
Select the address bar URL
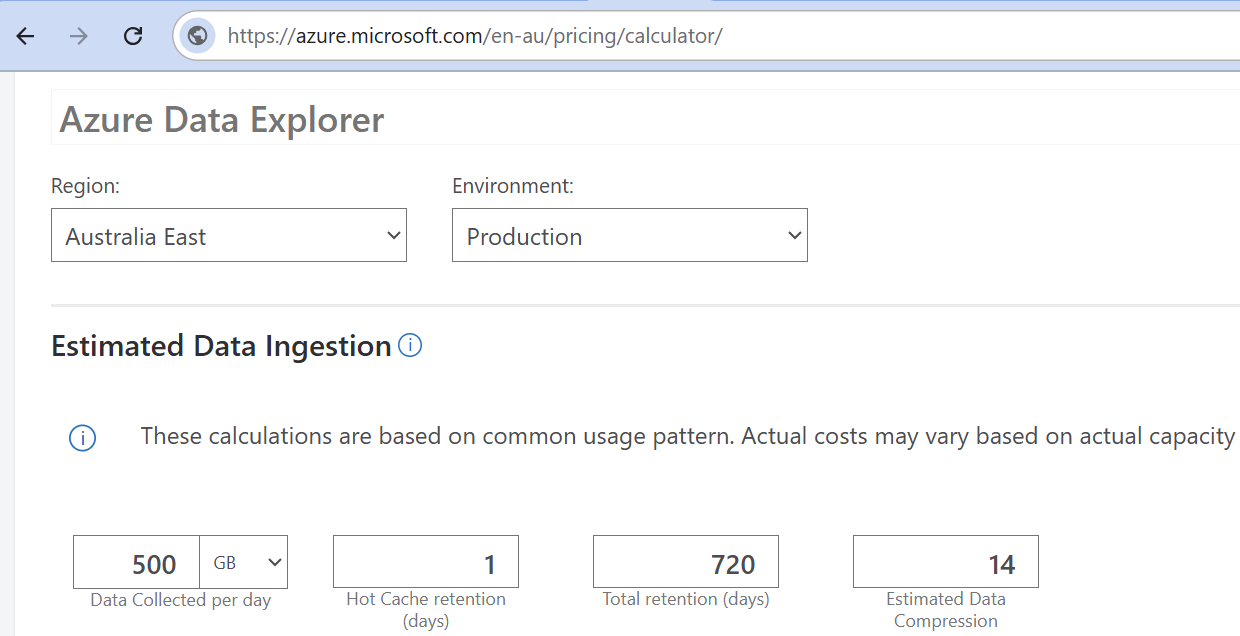(475, 36)
